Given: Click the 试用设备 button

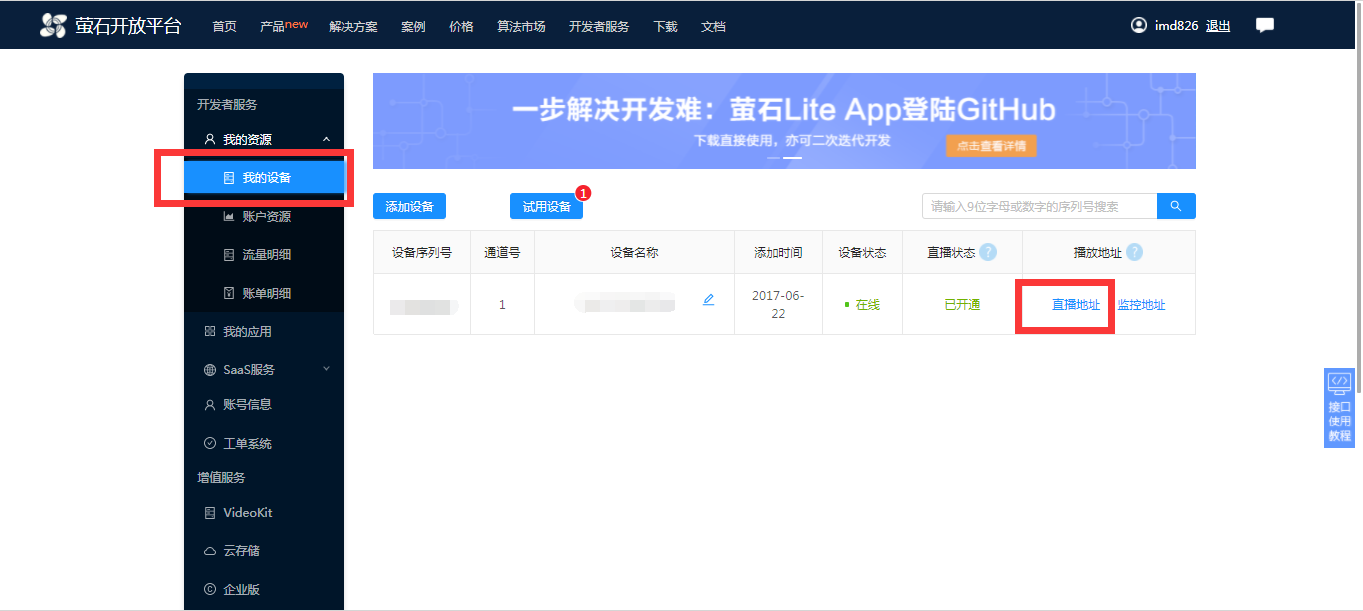Looking at the screenshot, I should point(546,206).
